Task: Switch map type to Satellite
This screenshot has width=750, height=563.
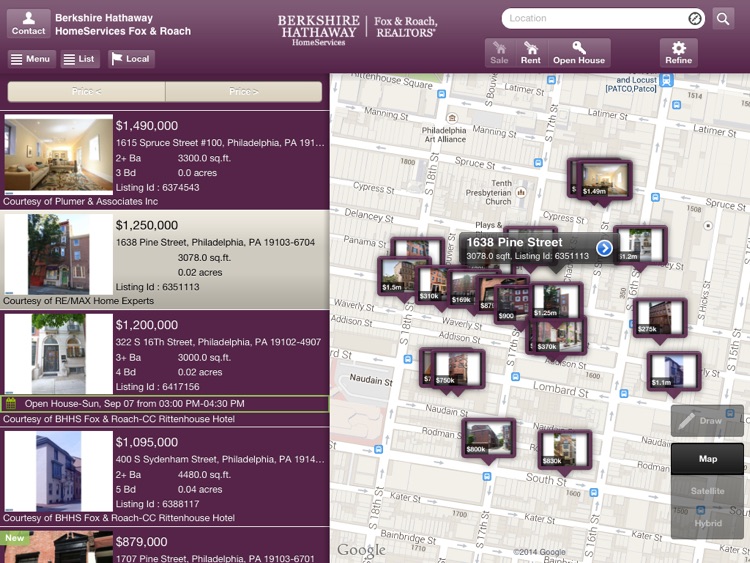Action: 707,491
